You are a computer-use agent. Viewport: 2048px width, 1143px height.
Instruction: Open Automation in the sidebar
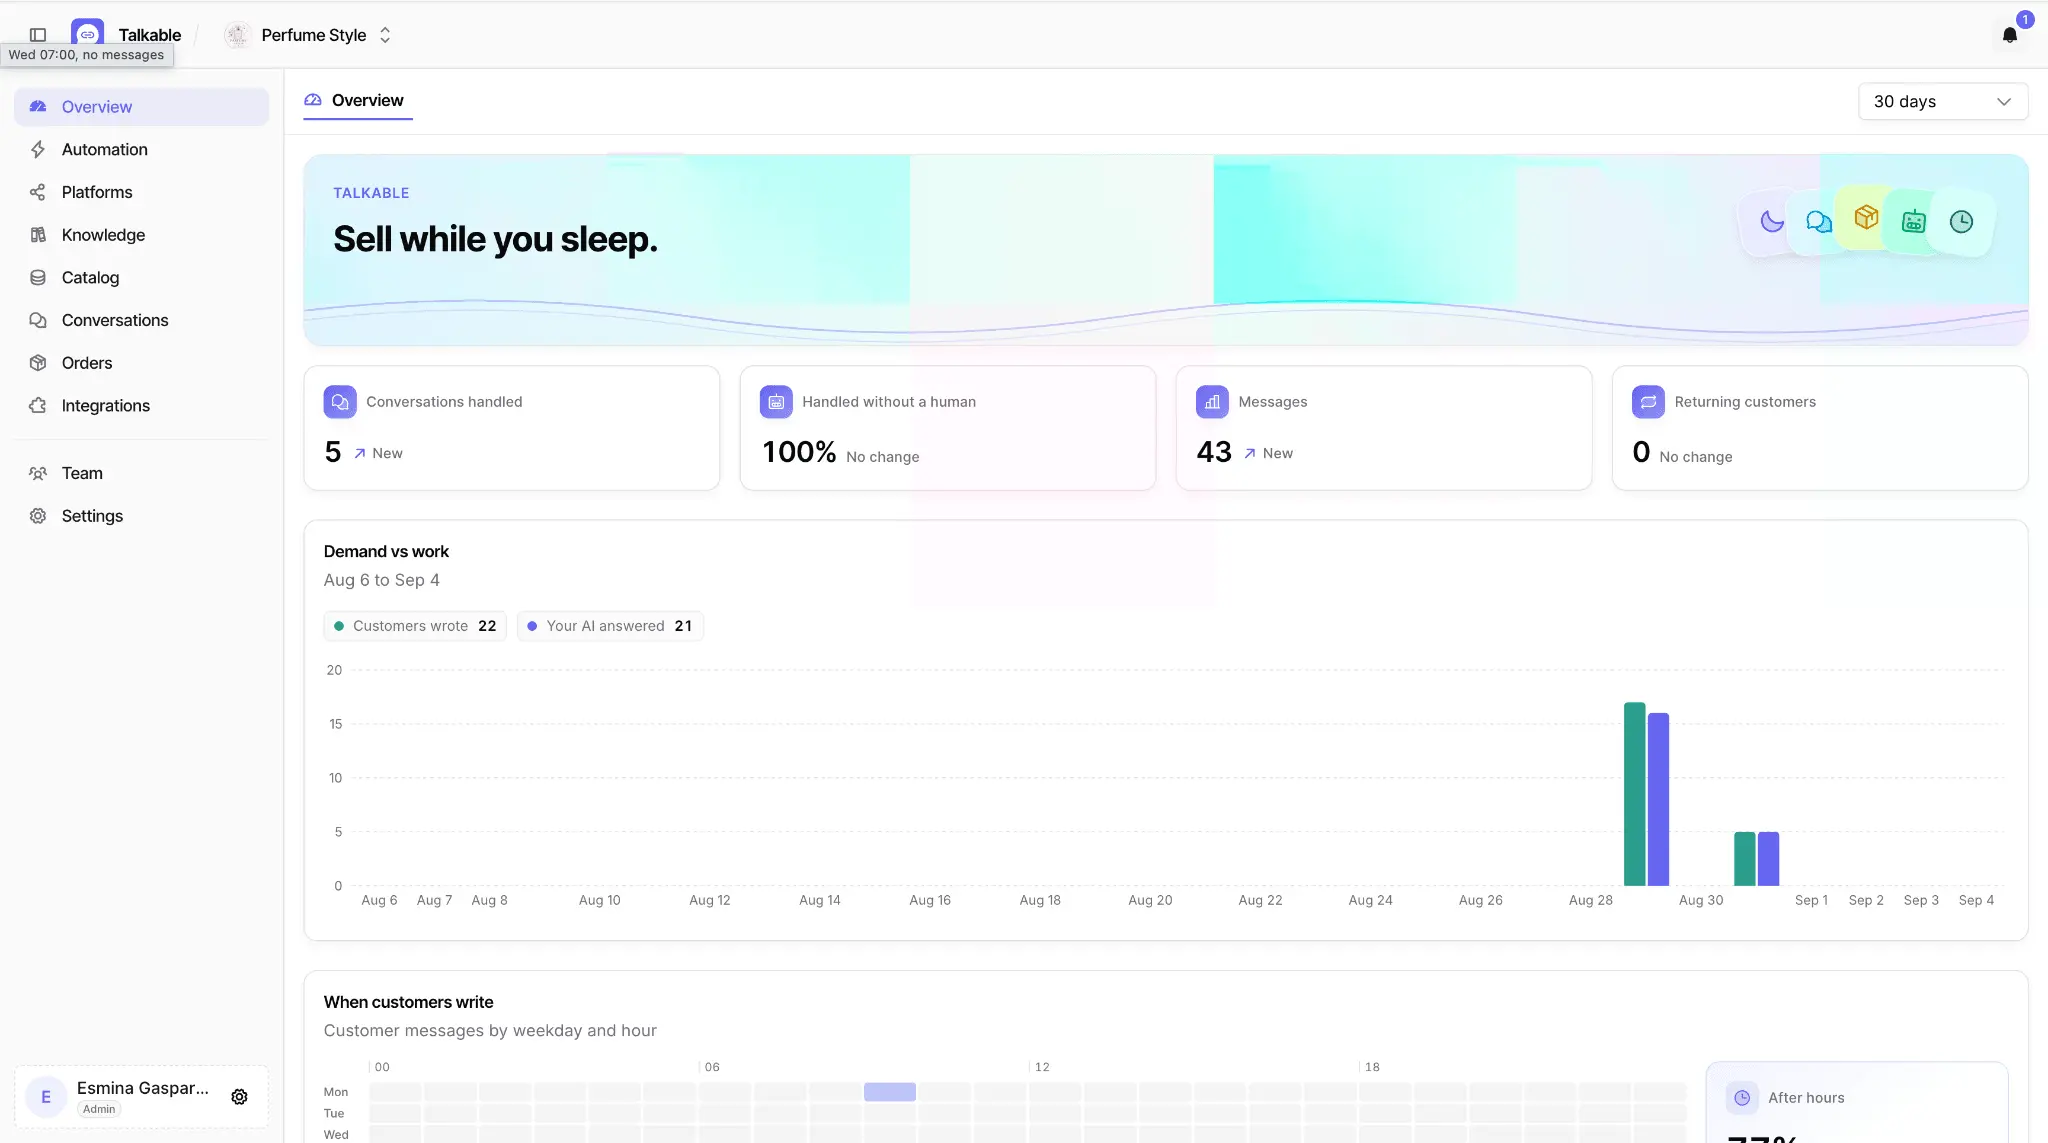(141, 149)
